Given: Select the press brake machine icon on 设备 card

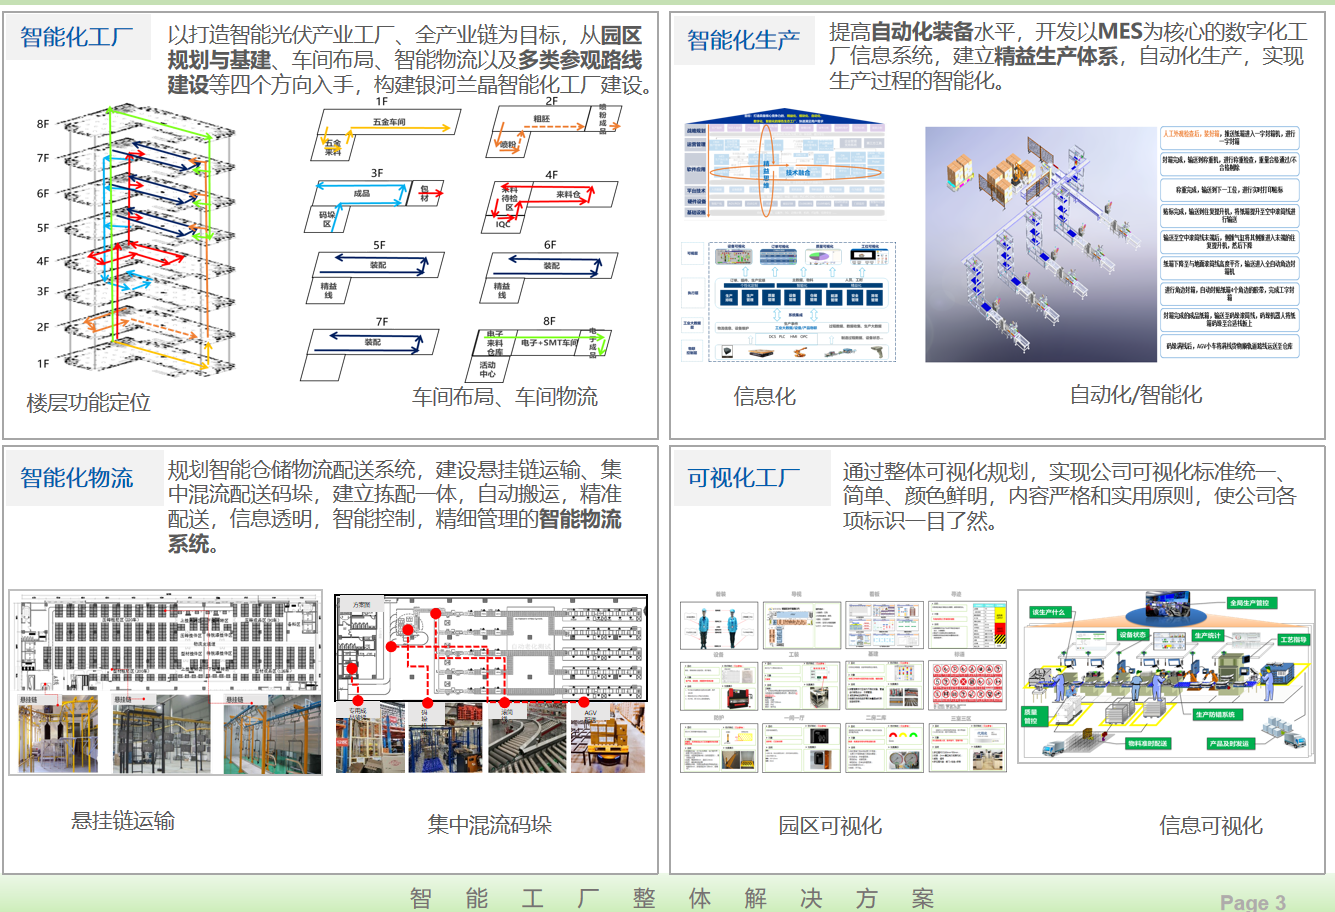Looking at the screenshot, I should tap(737, 697).
